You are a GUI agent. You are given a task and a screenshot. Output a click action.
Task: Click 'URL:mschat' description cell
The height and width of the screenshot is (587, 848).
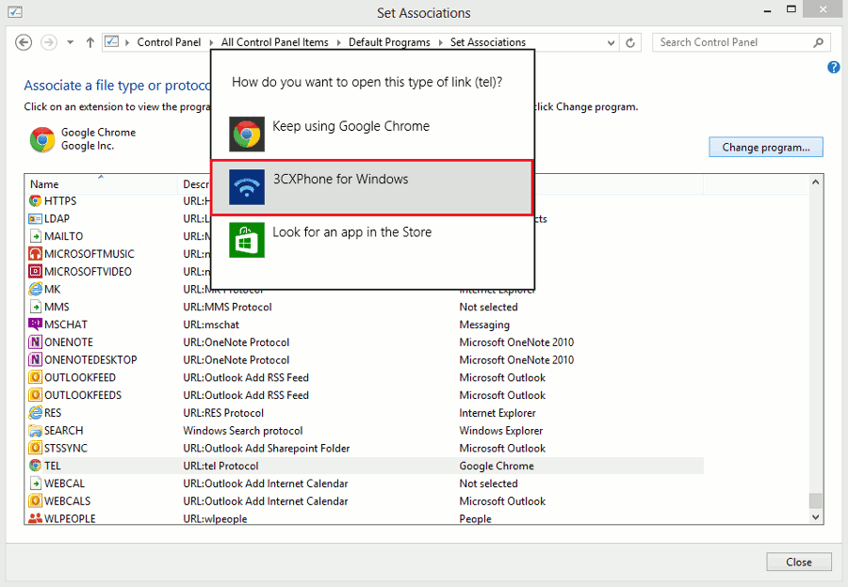click(211, 325)
